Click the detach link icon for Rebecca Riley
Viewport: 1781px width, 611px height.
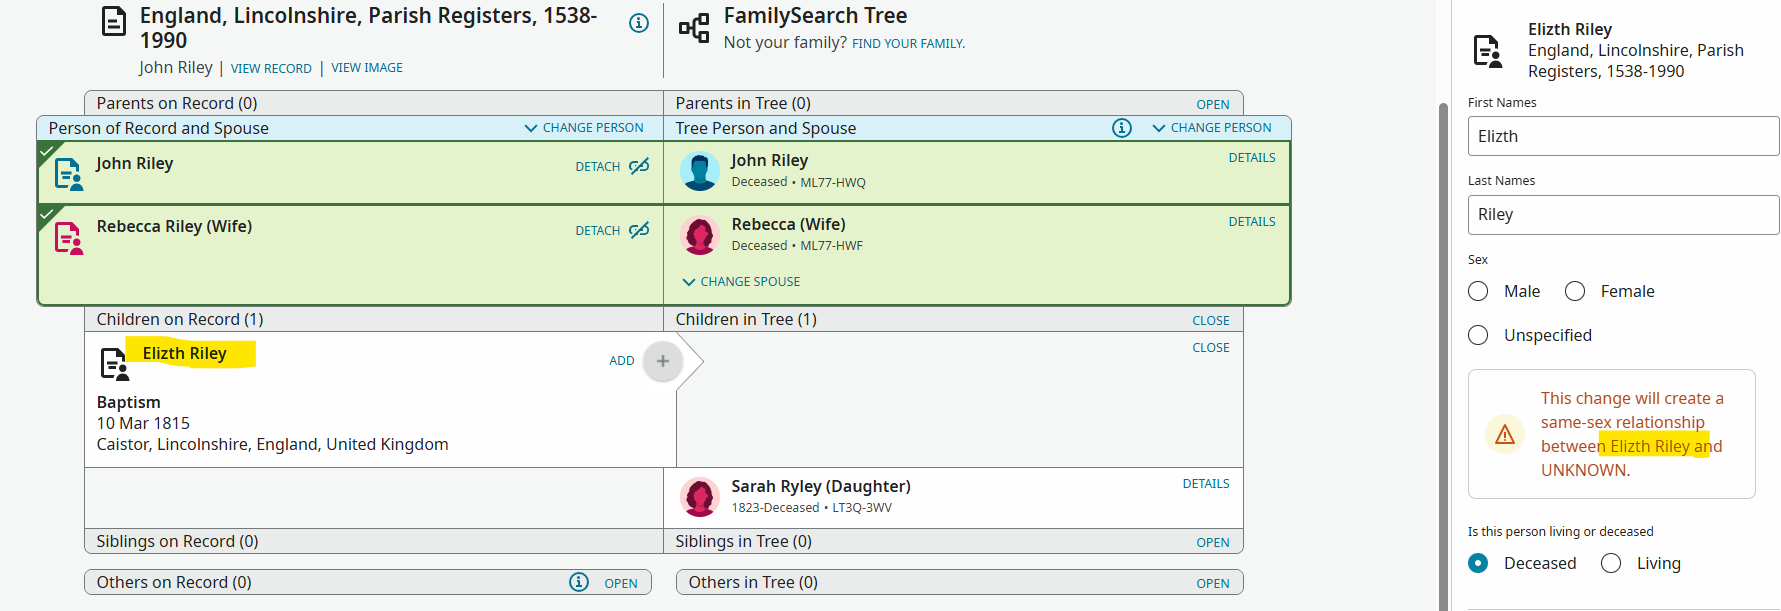pyautogui.click(x=639, y=230)
